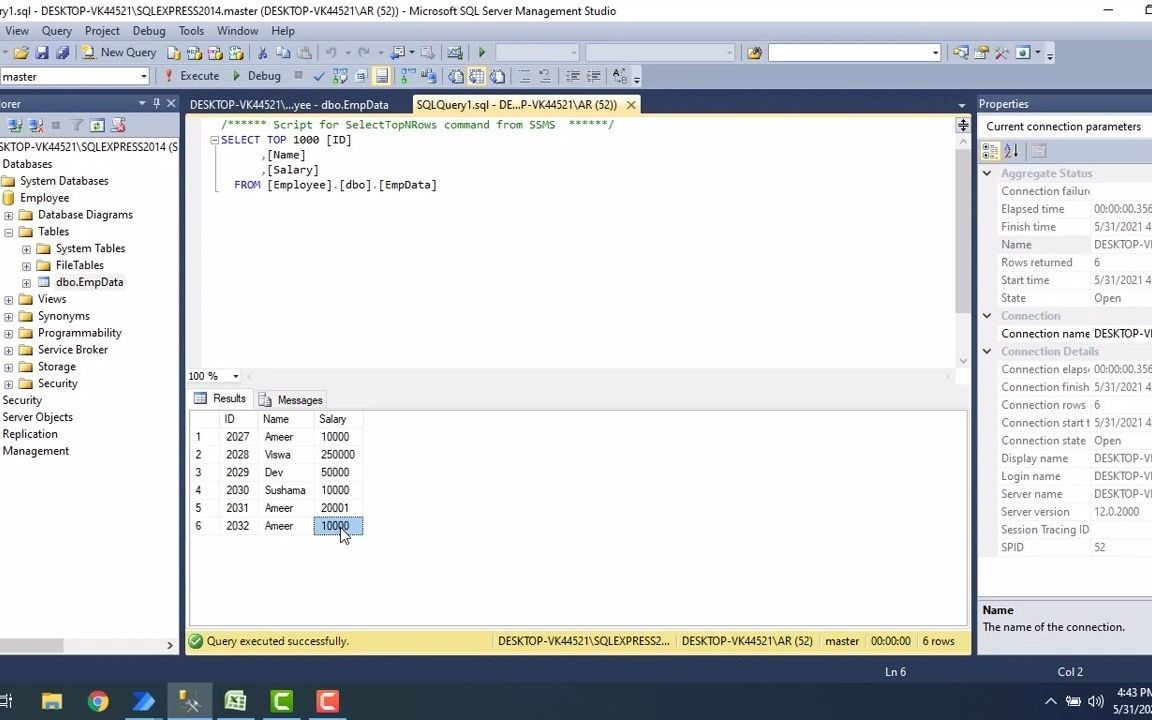Collapse the Aggregate Status section
The width and height of the screenshot is (1152, 720).
click(987, 173)
